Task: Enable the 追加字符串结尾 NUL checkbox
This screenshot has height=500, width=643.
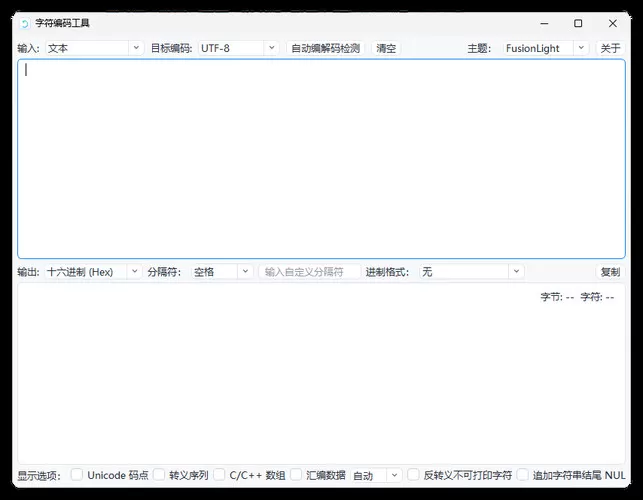Action: pyautogui.click(x=522, y=475)
